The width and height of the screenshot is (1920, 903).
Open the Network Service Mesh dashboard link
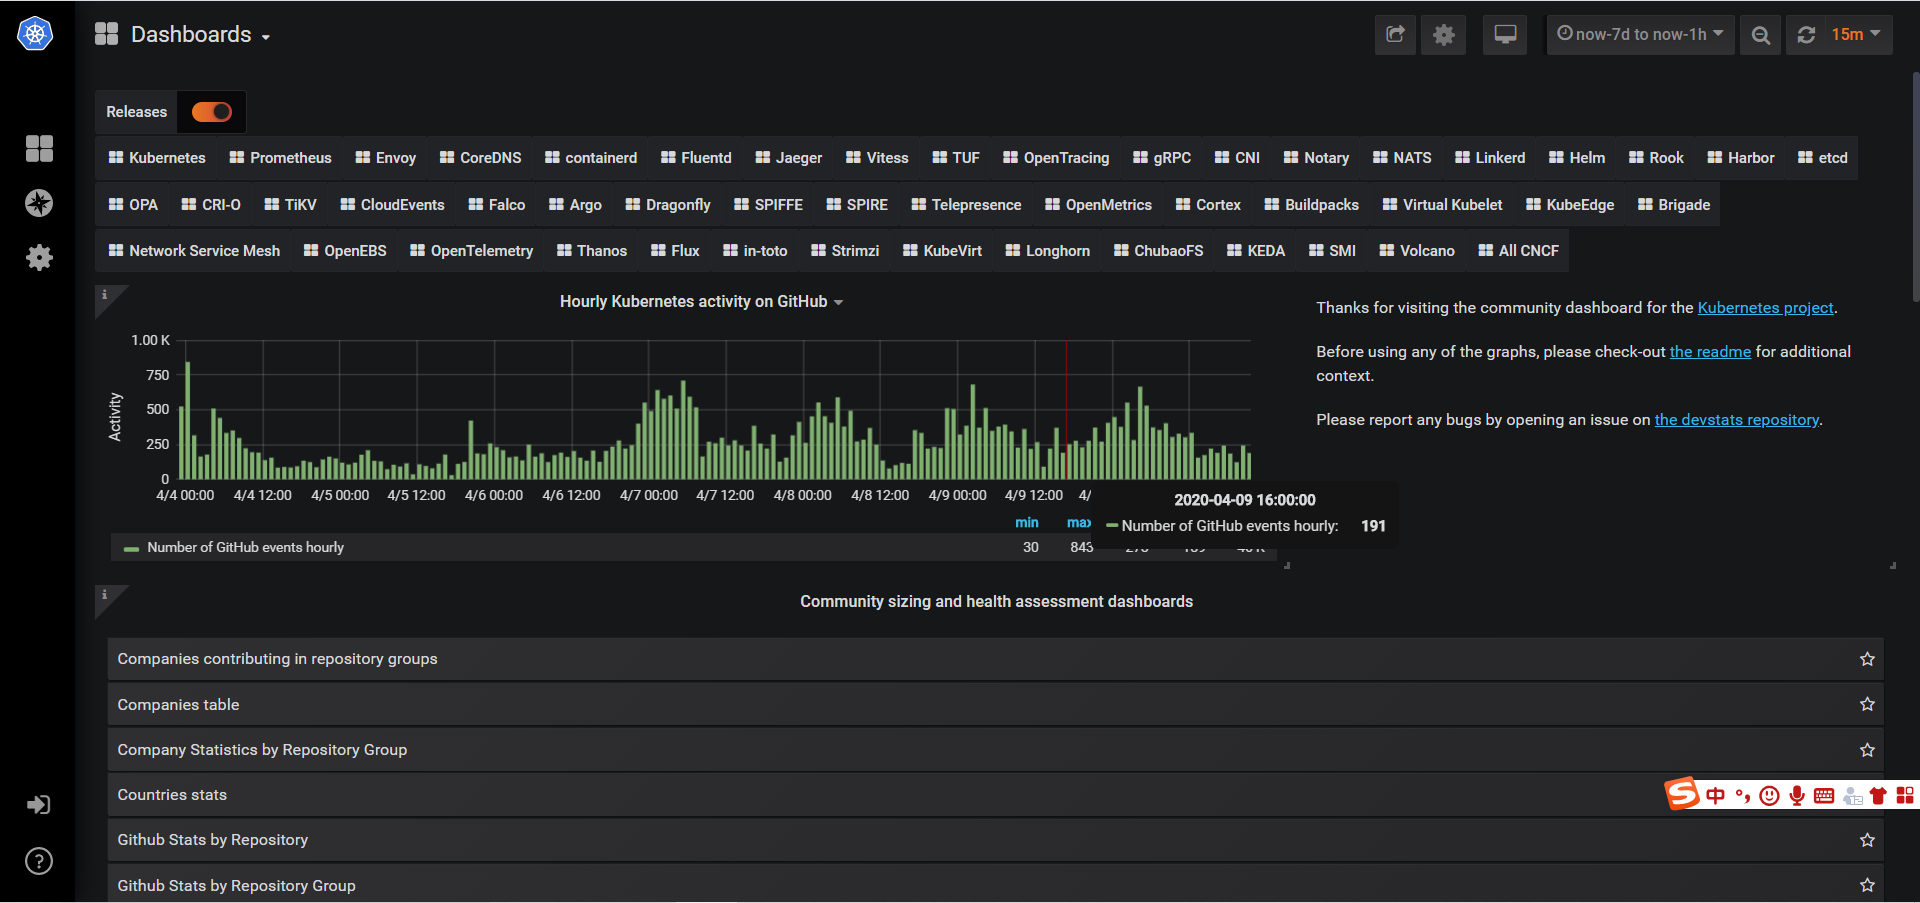tap(194, 251)
